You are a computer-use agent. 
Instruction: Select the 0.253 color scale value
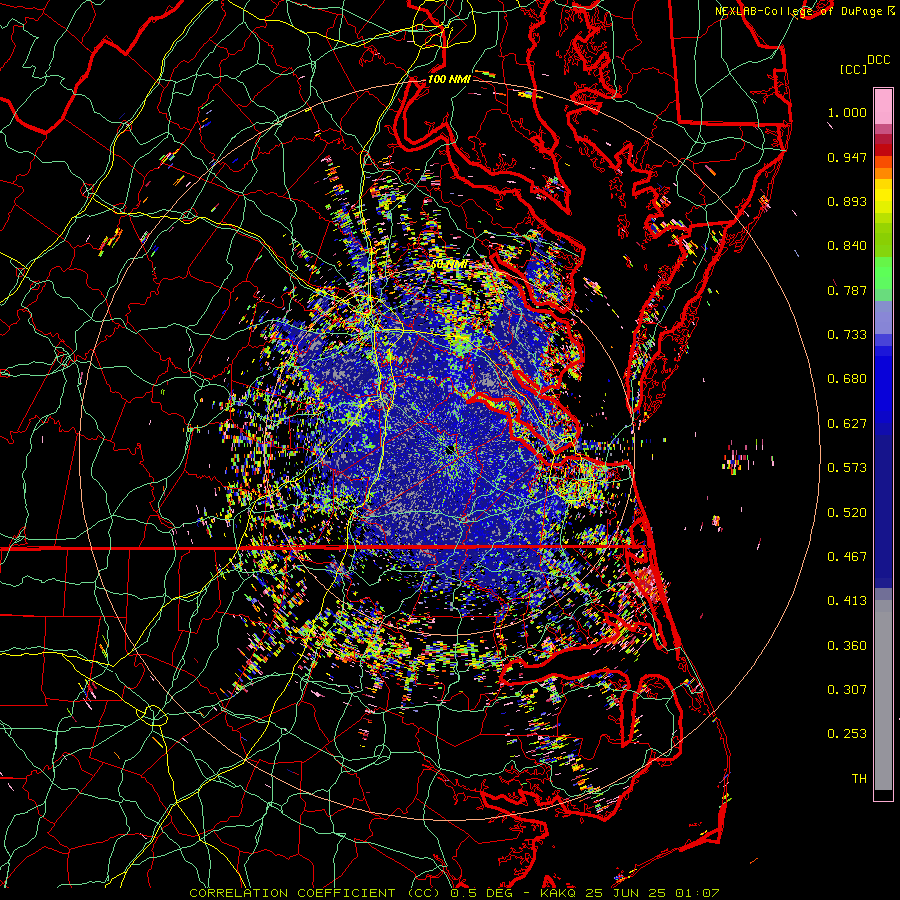click(847, 734)
